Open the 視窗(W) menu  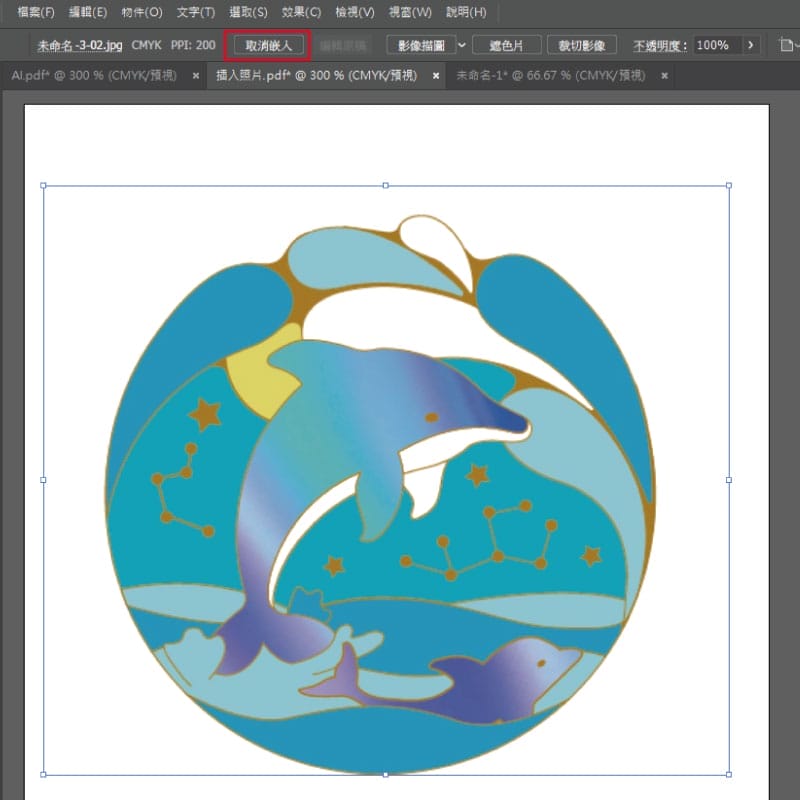point(411,13)
